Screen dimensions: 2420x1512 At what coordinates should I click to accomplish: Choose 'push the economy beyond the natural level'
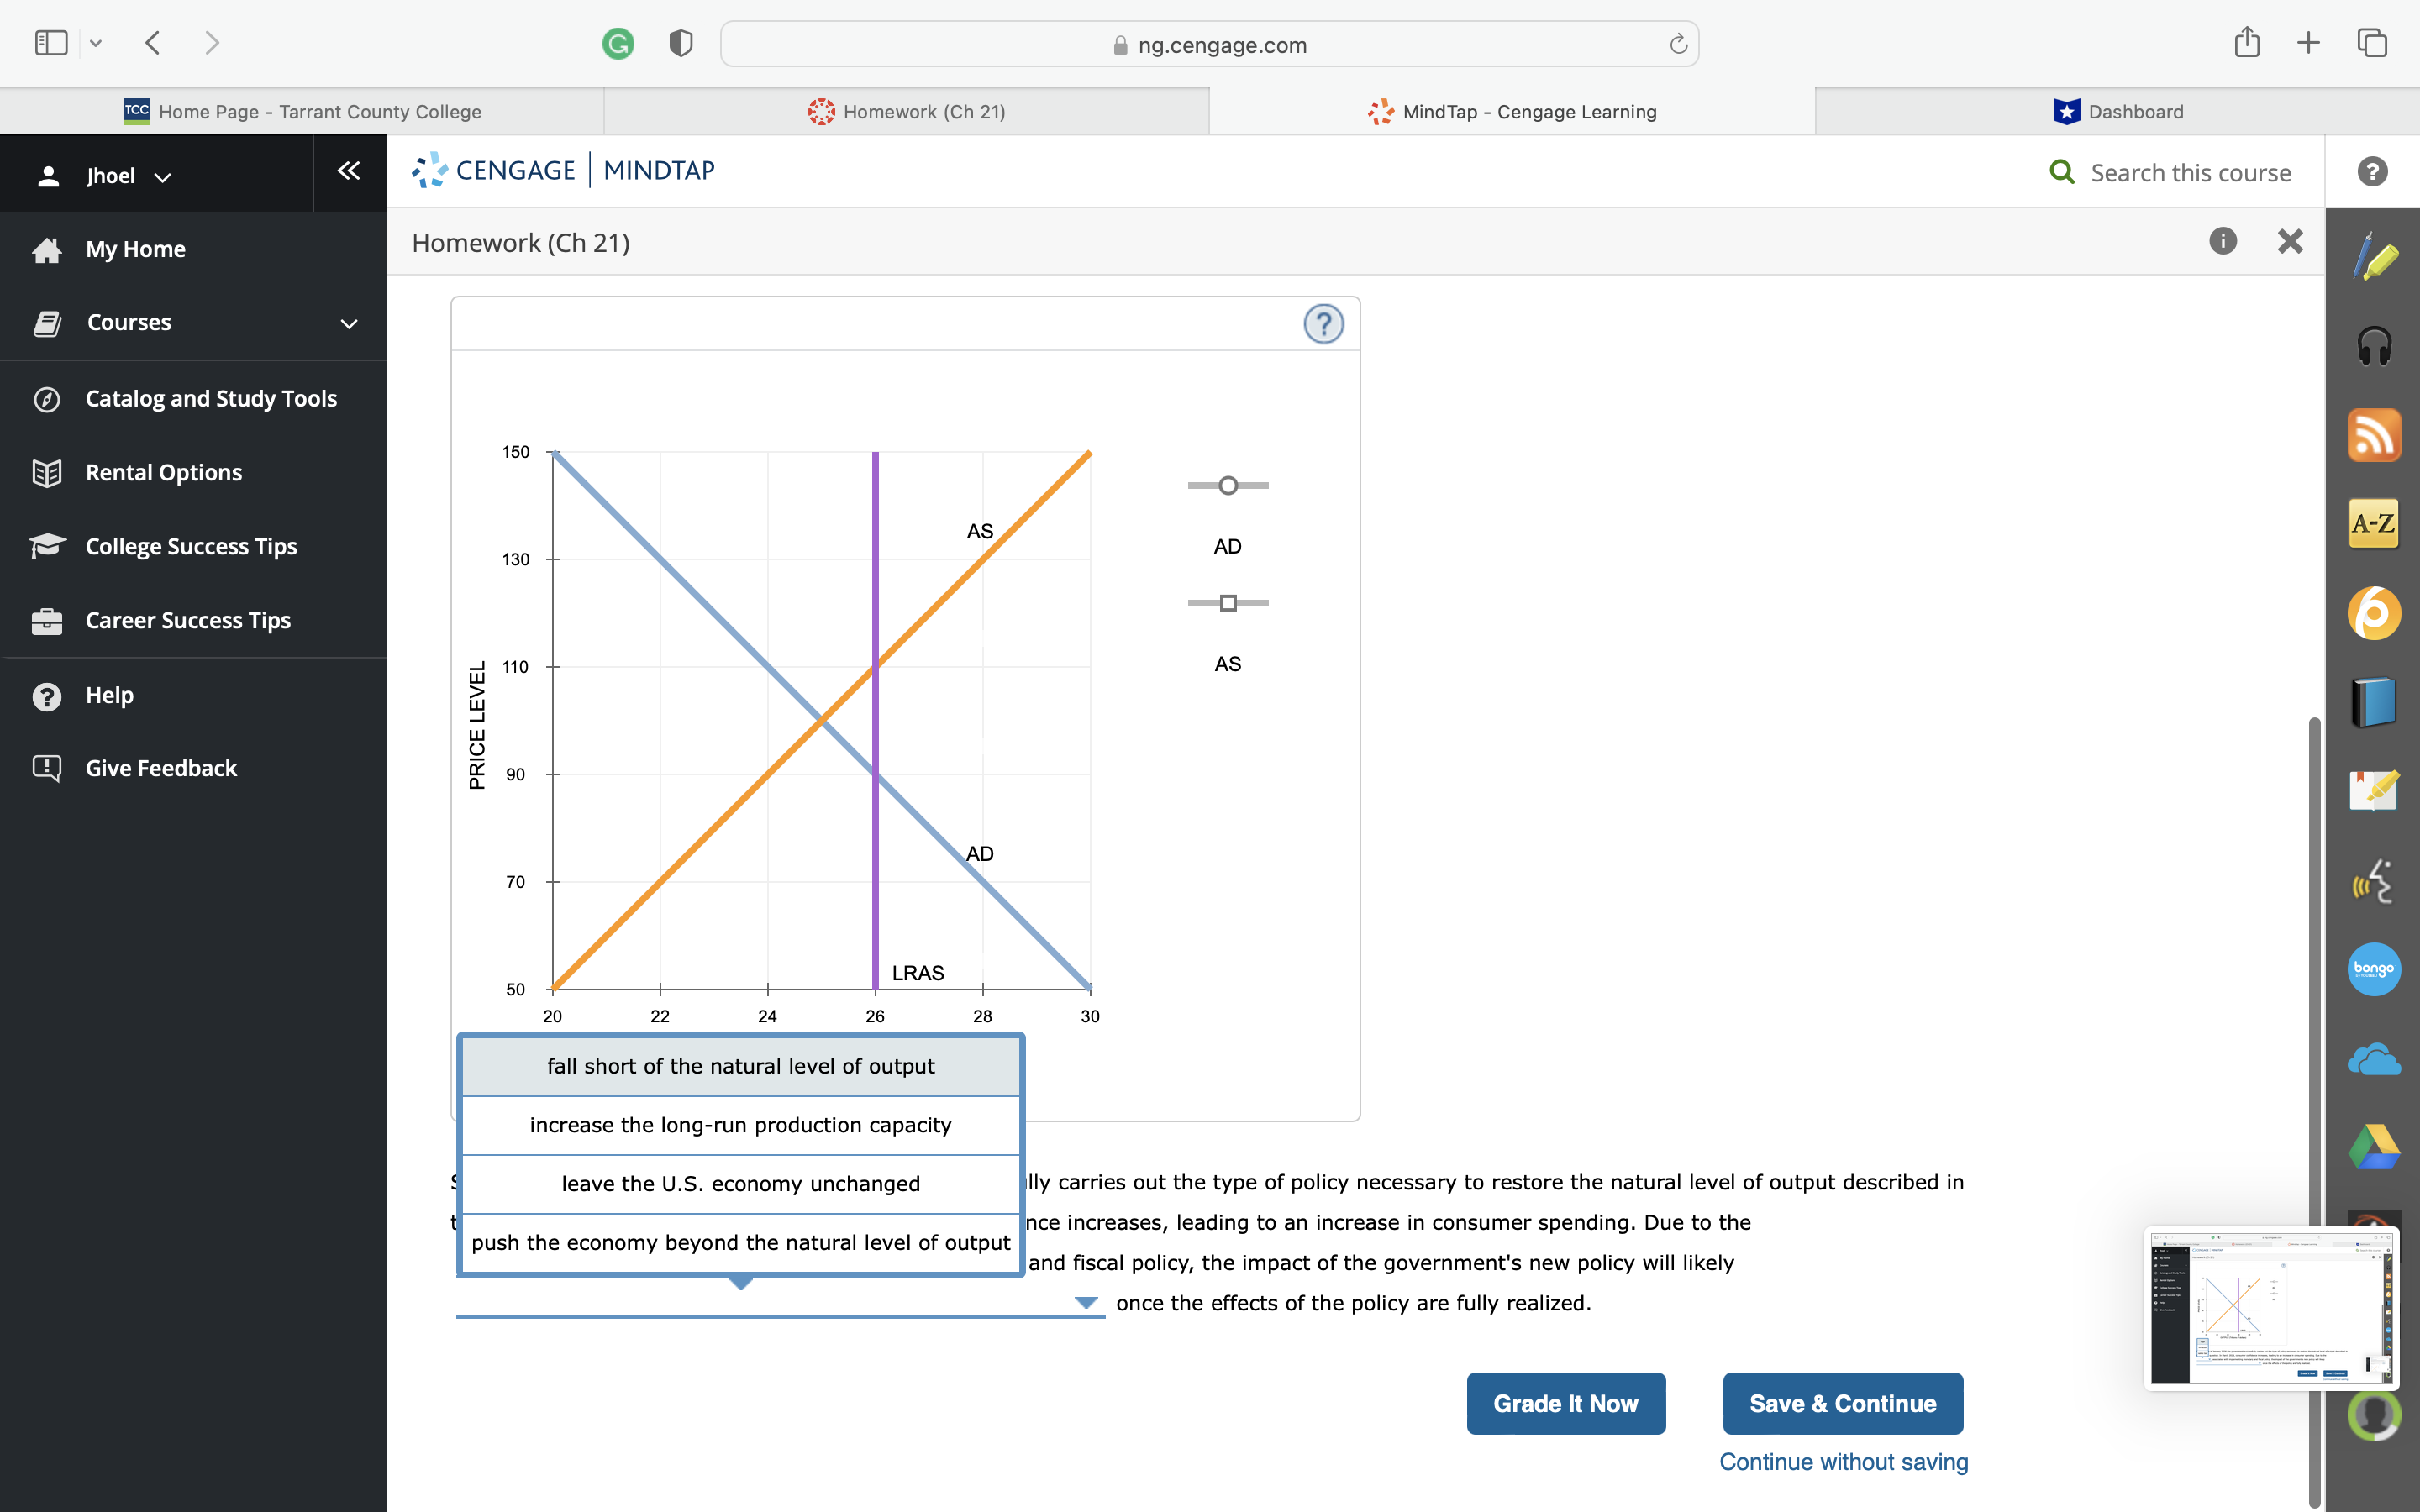coord(740,1243)
